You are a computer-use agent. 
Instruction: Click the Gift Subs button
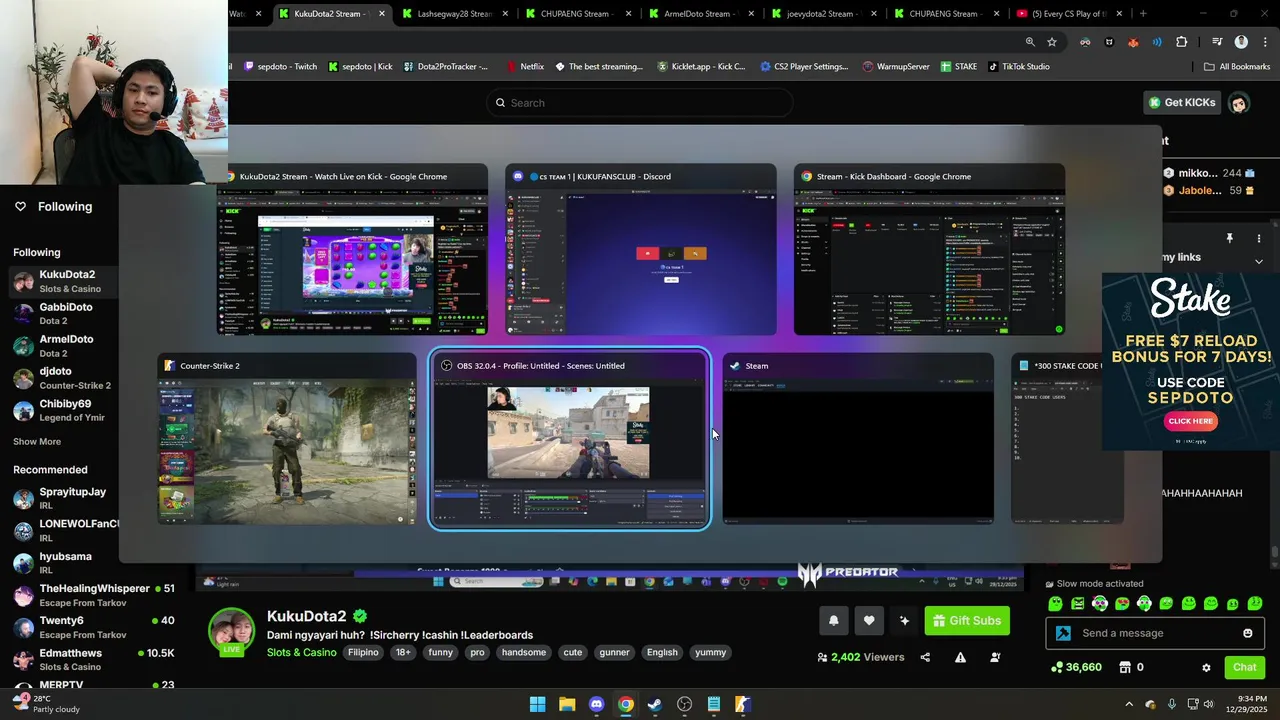[967, 621]
